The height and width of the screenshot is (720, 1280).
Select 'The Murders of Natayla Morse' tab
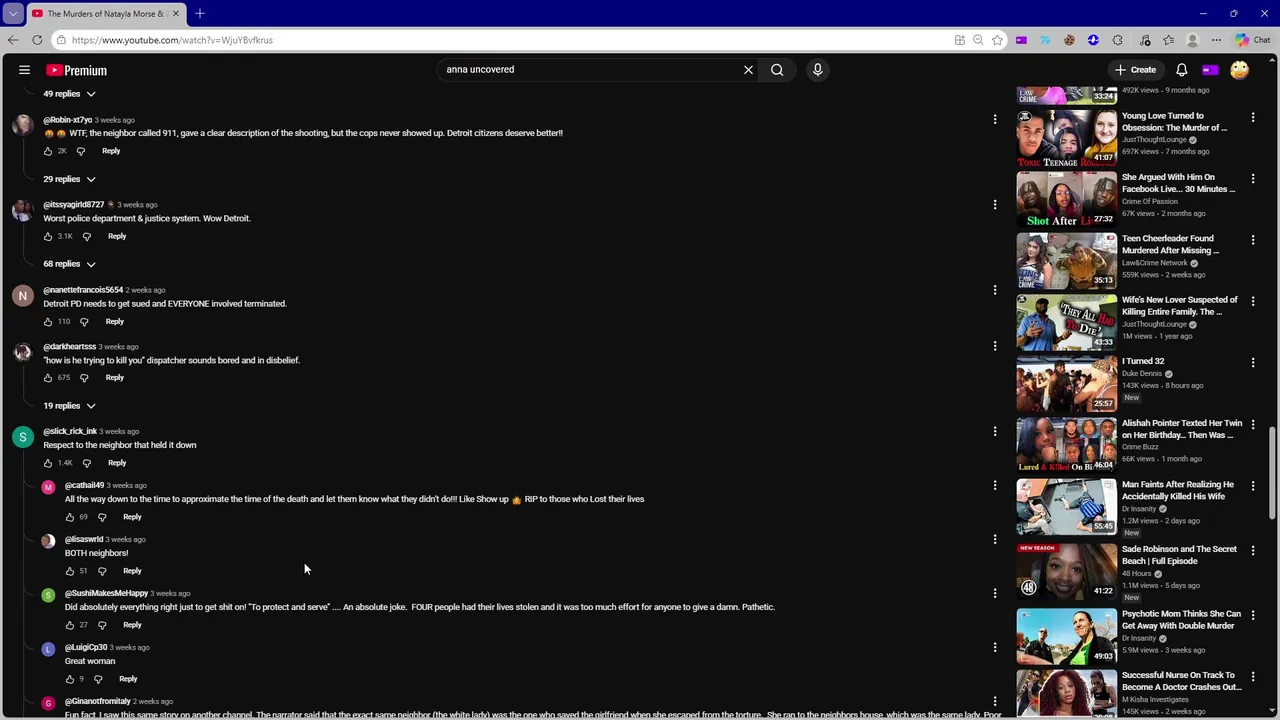point(105,14)
